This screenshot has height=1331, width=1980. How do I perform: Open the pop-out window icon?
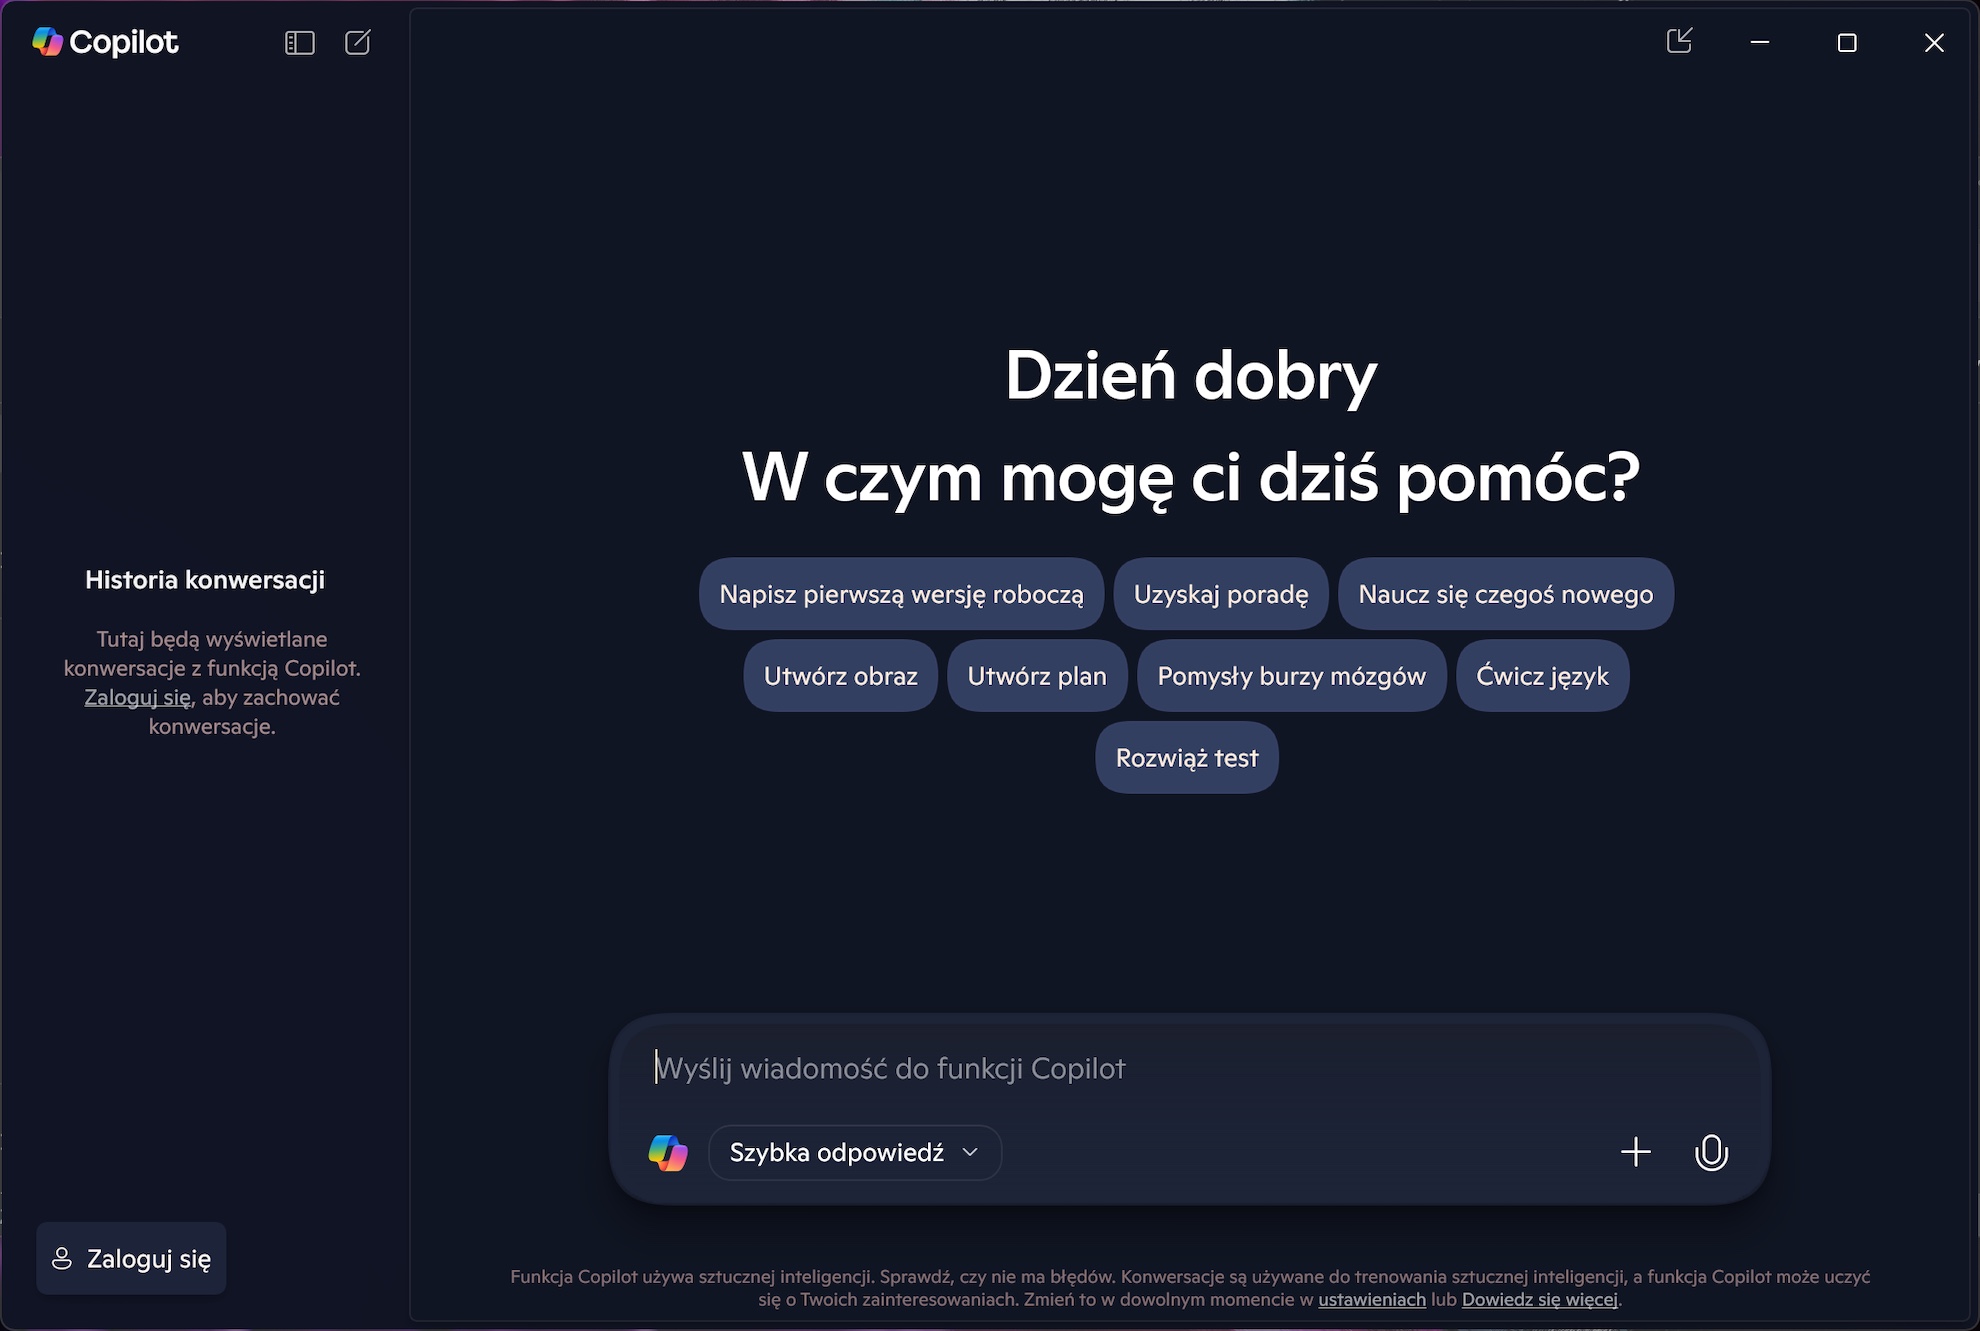point(1679,41)
